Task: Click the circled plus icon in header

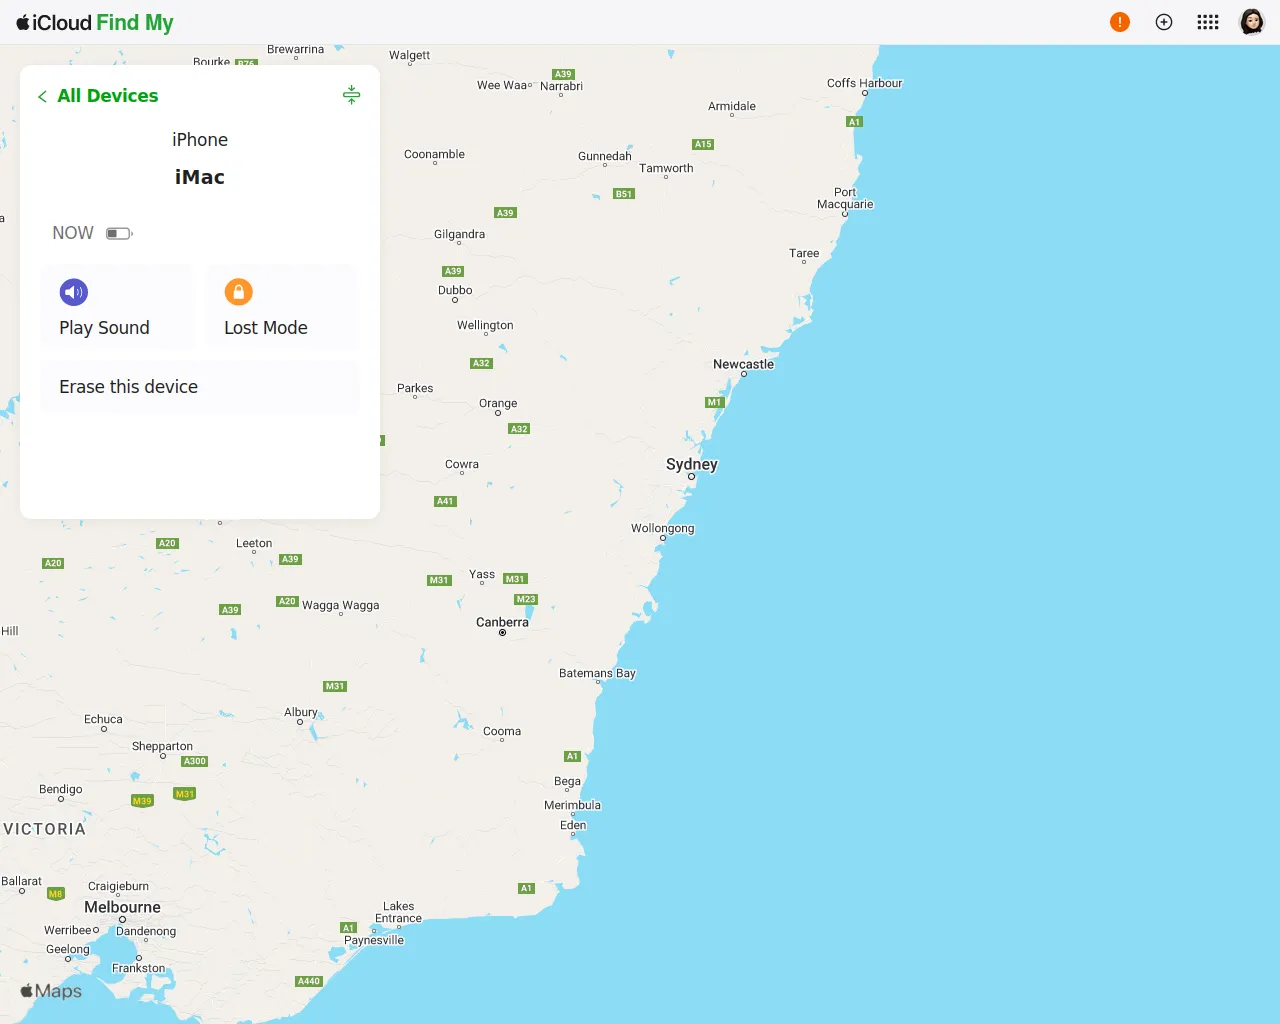Action: coord(1164,22)
